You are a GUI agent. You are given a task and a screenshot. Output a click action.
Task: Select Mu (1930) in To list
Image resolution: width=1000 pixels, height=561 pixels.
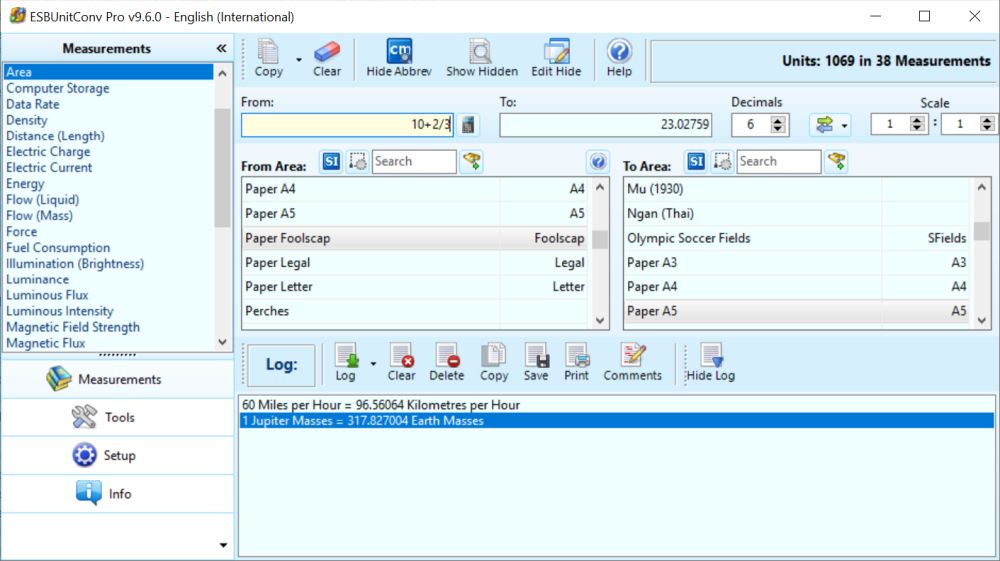[x=797, y=189]
